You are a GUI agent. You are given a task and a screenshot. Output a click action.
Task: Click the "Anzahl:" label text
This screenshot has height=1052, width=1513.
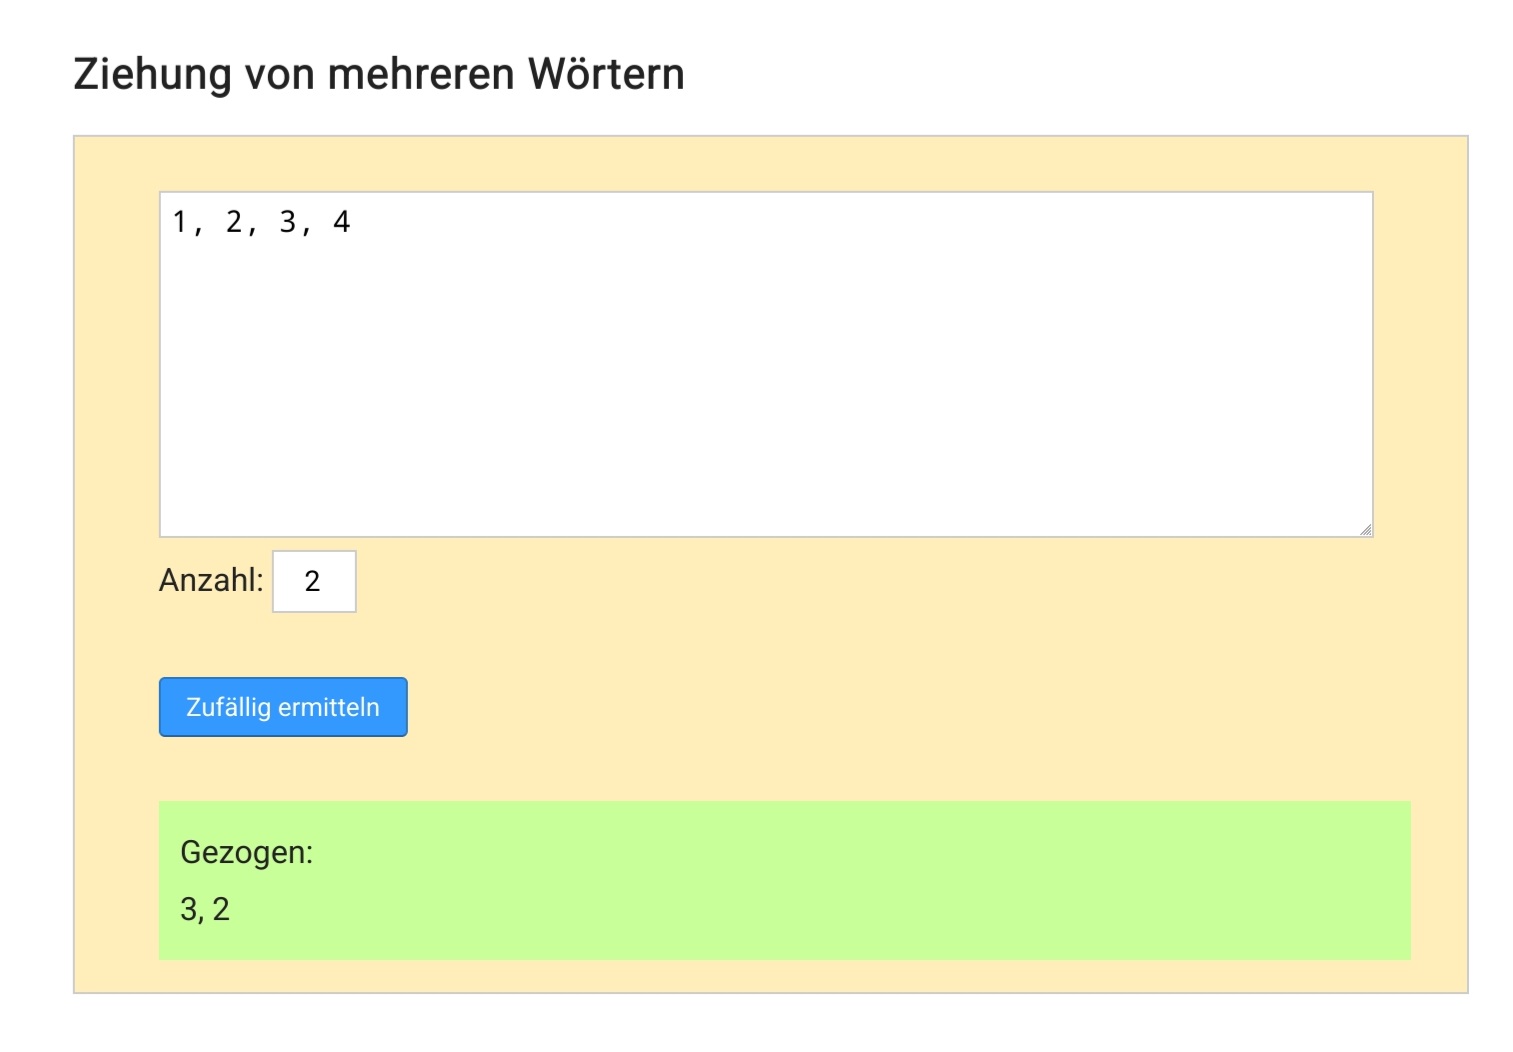click(211, 580)
